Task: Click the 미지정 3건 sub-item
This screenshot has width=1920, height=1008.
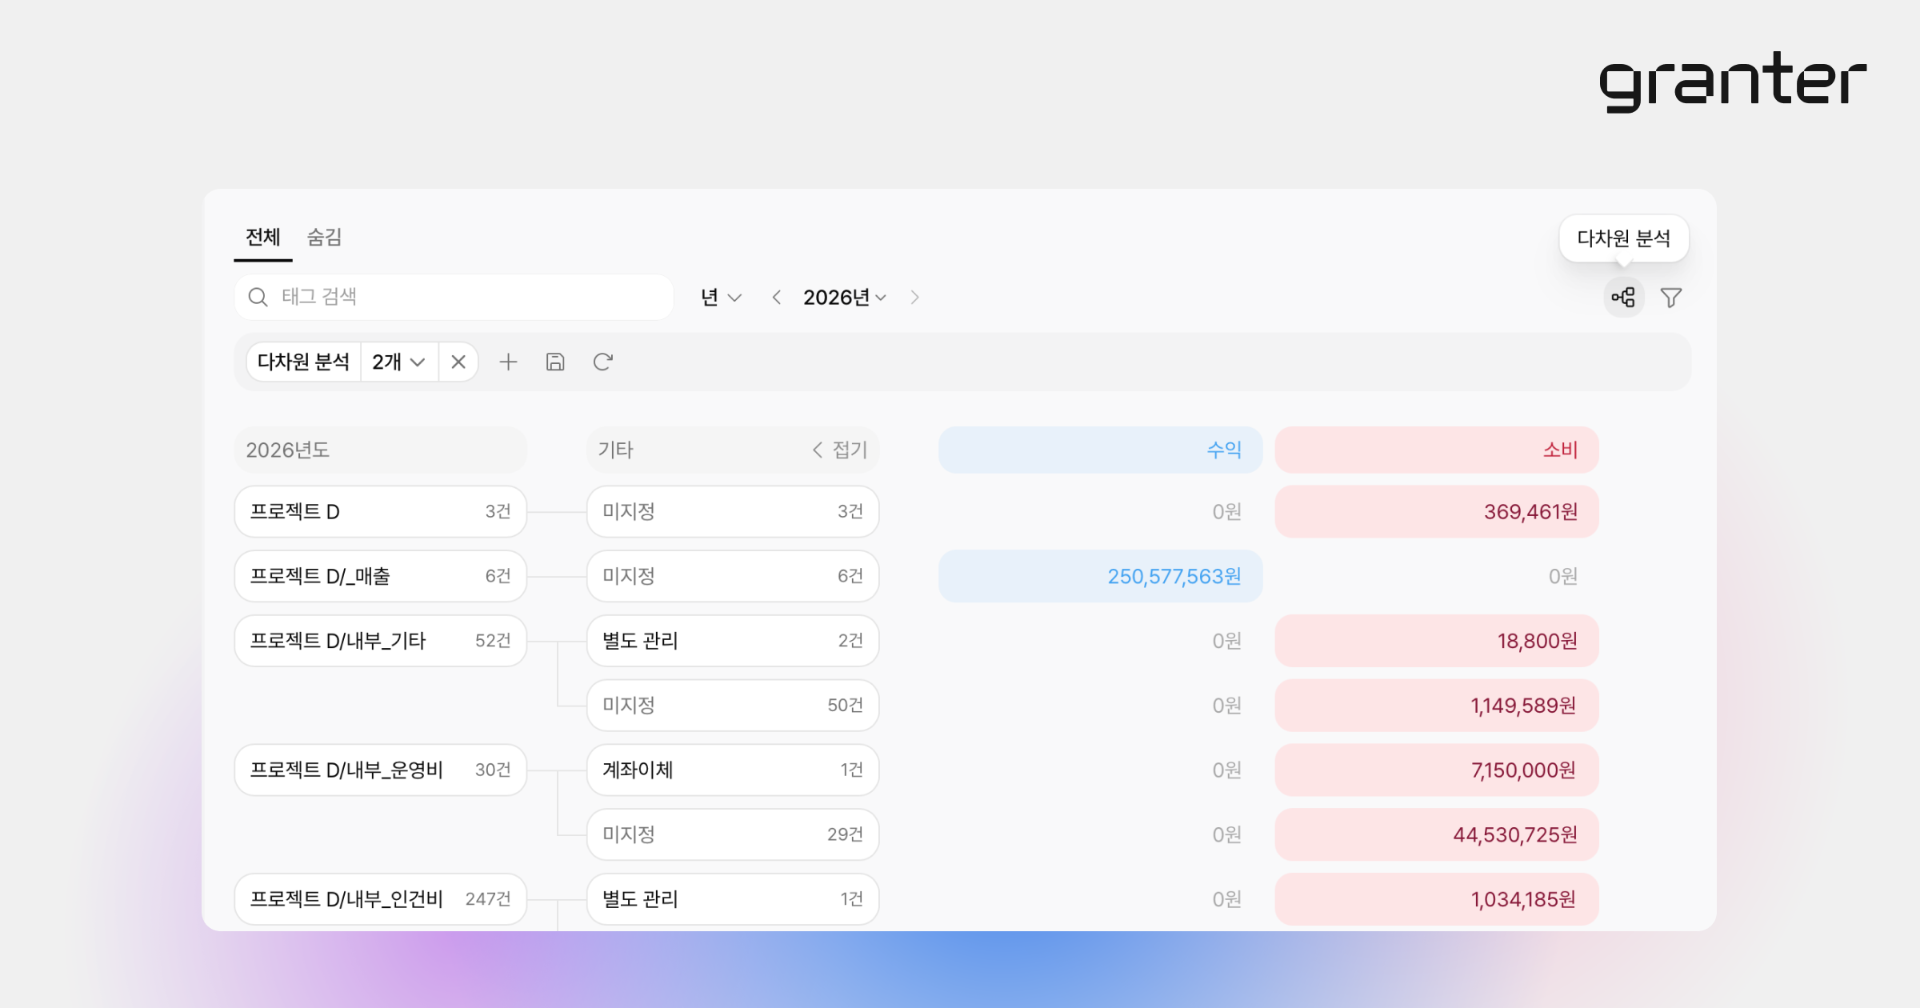Action: point(733,512)
